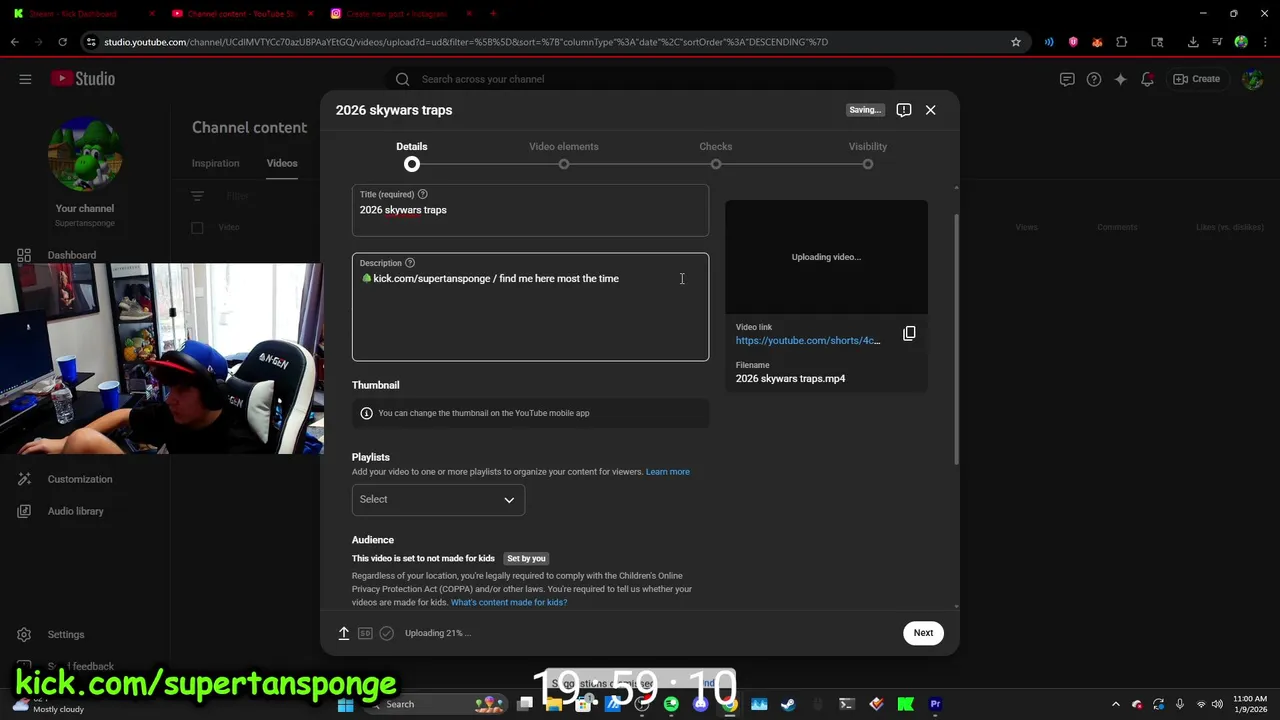
Task: Click into the Title field
Action: click(530, 210)
